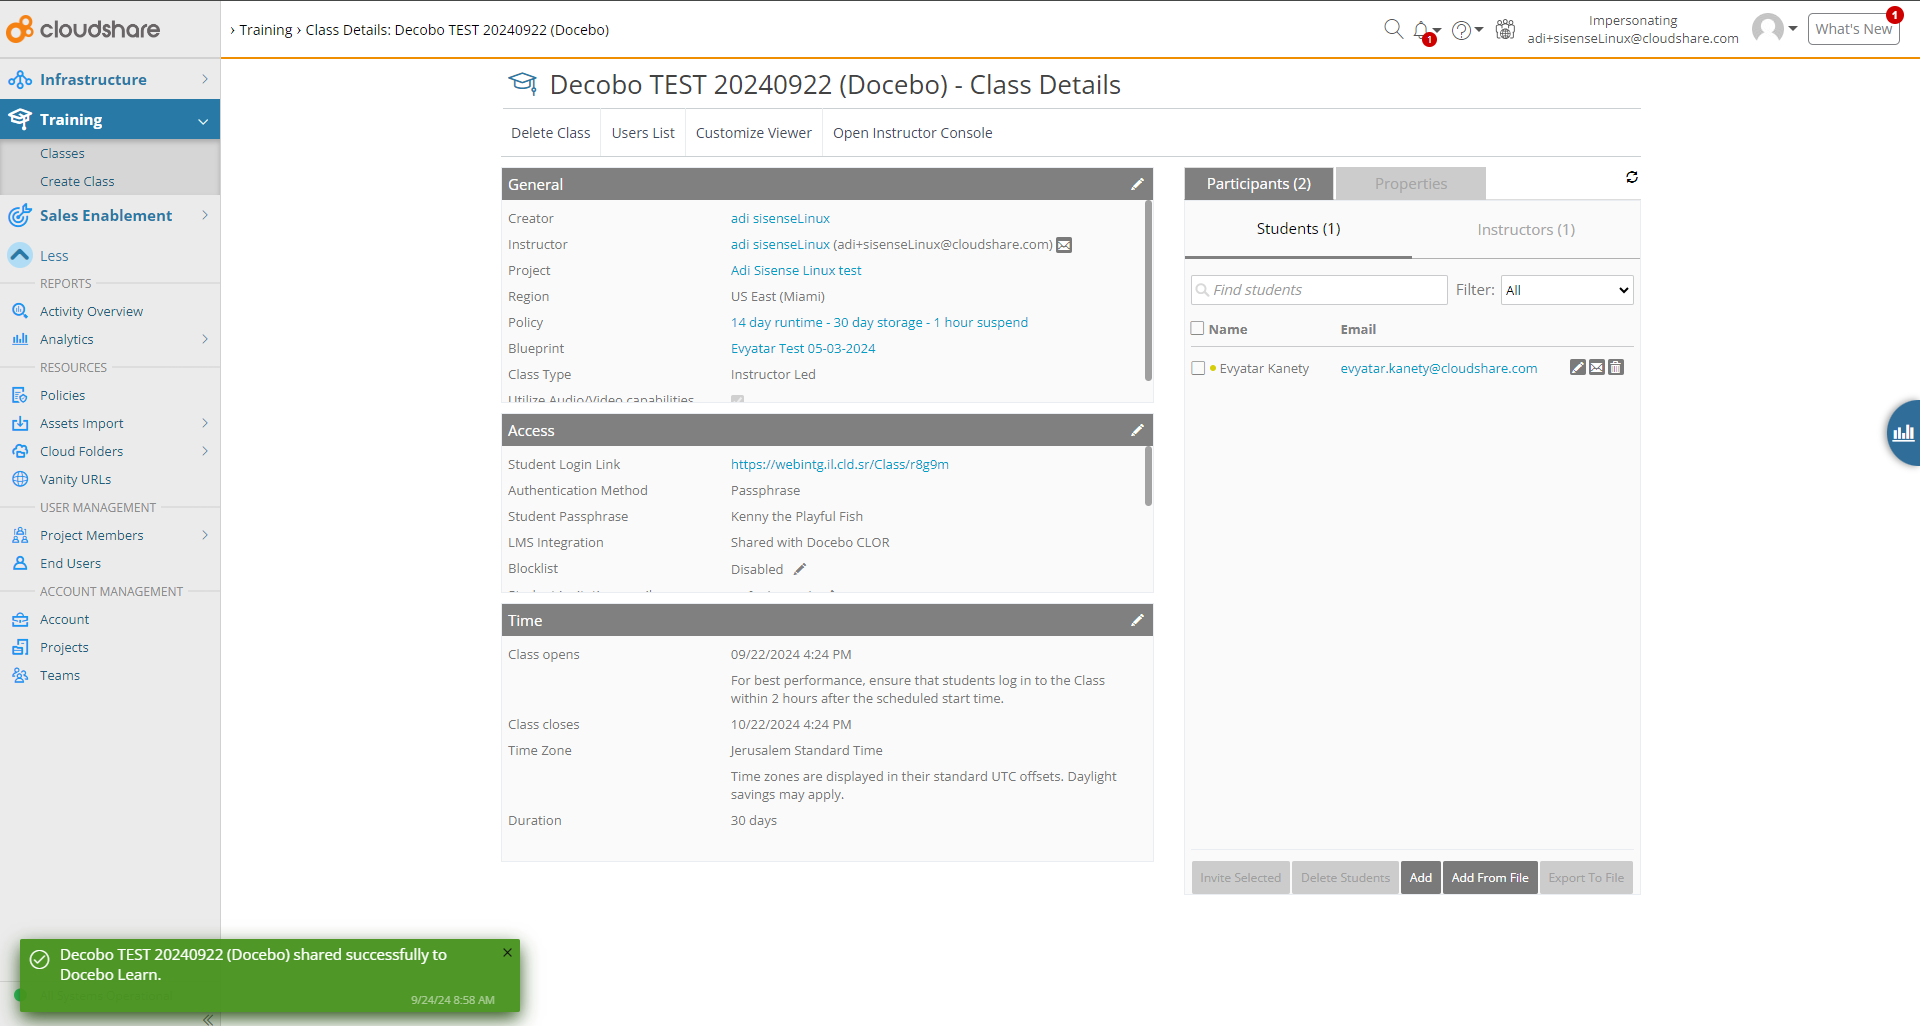Click the Teams icon in sidebar
This screenshot has height=1026, width=1920.
[x=20, y=675]
